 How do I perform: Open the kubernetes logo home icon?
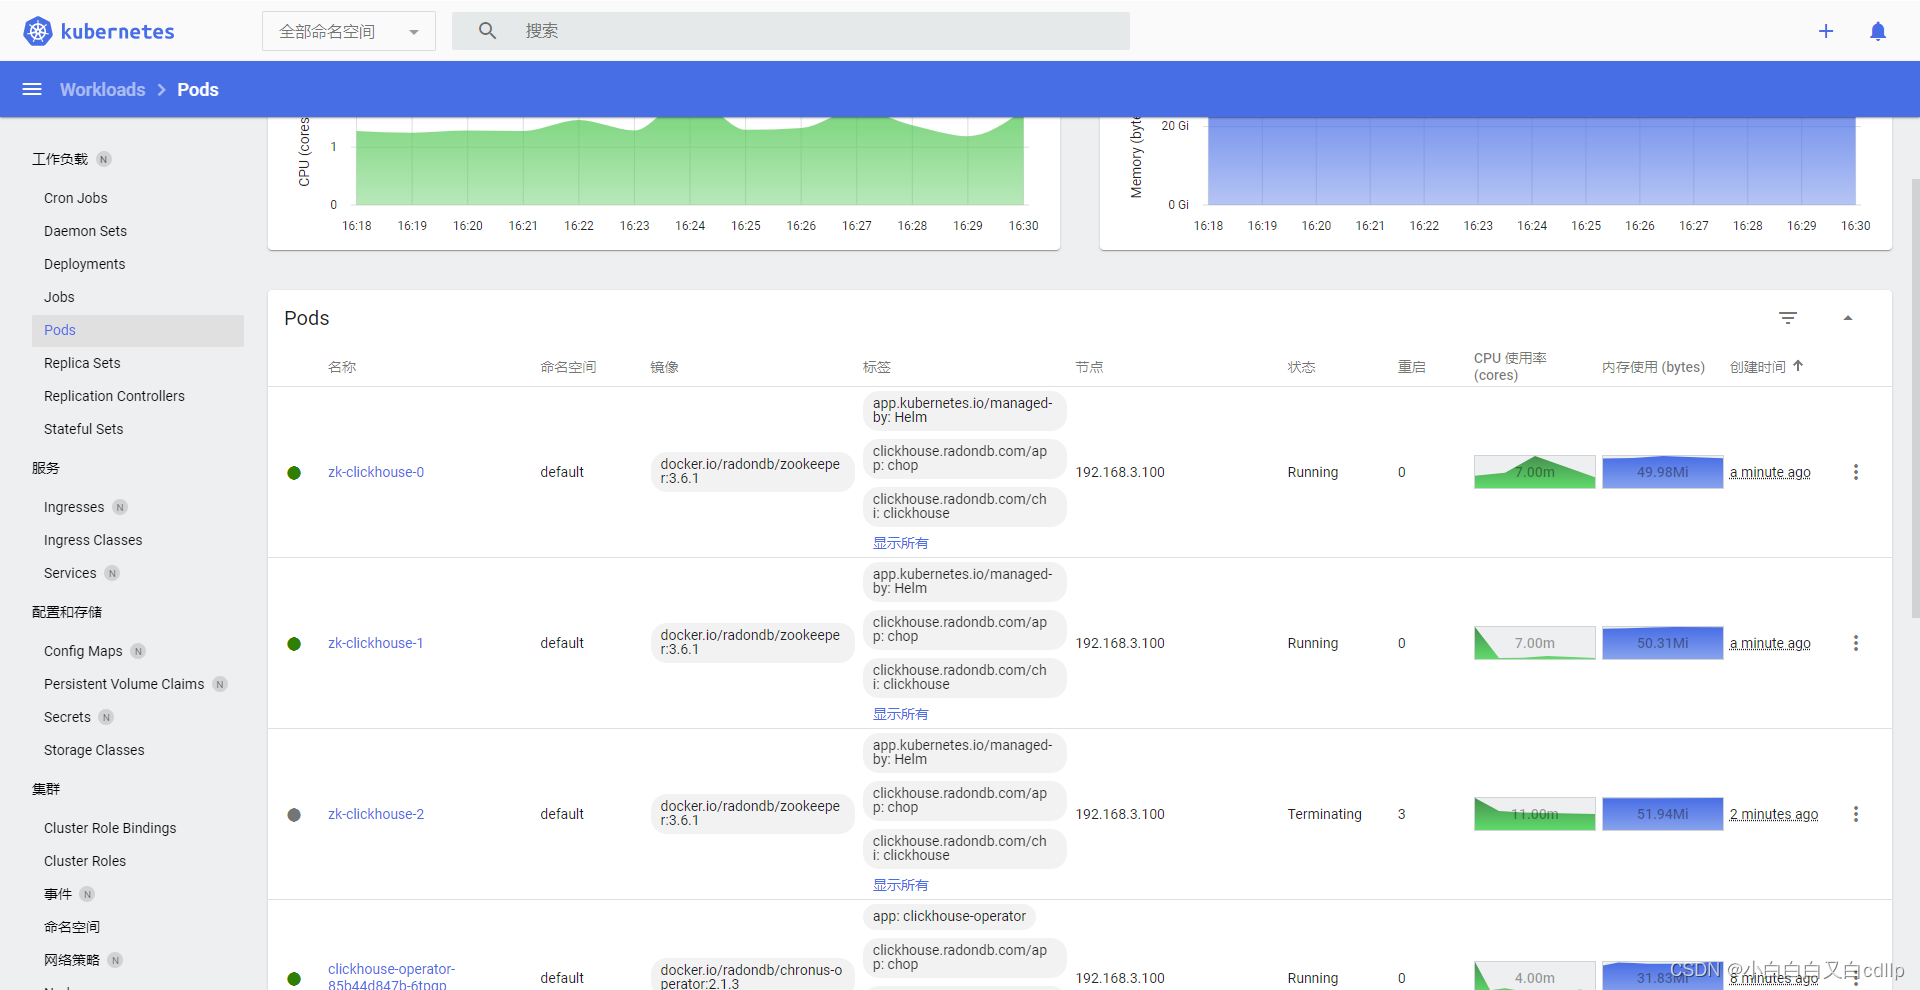coord(37,30)
